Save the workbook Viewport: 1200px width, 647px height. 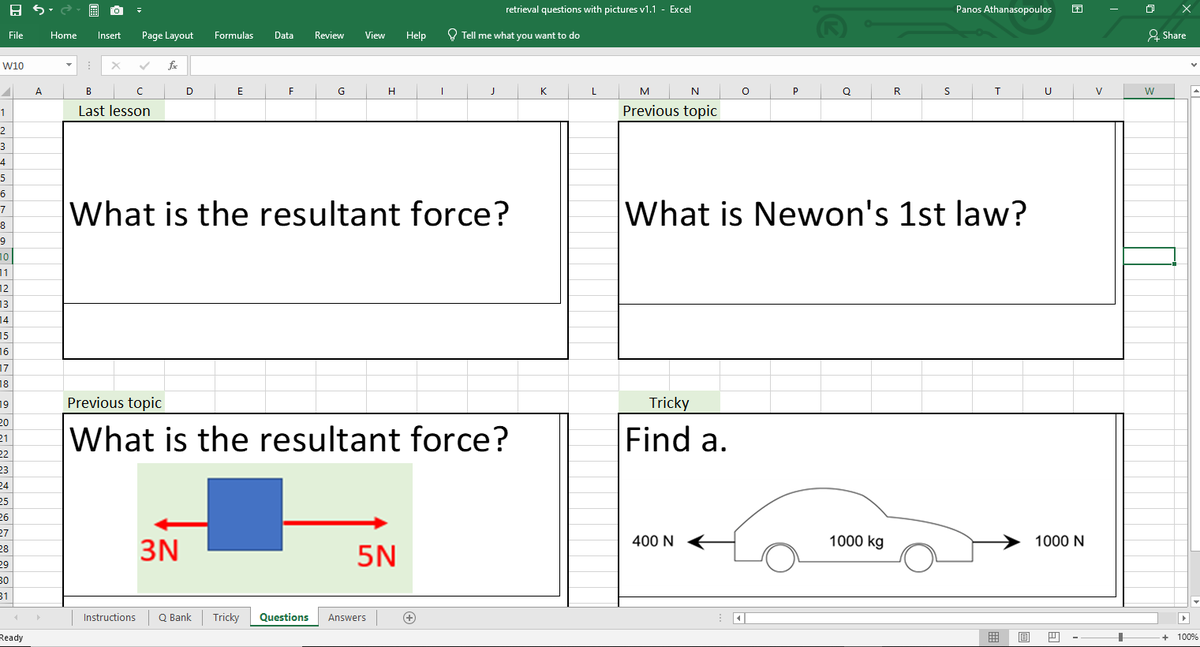(x=16, y=10)
